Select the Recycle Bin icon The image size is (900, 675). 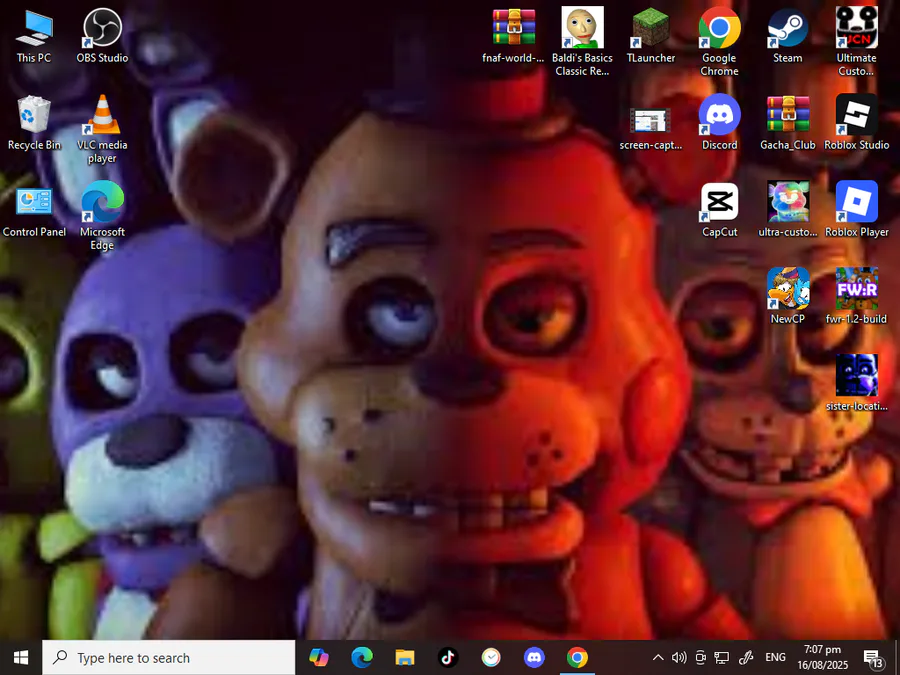point(34,123)
